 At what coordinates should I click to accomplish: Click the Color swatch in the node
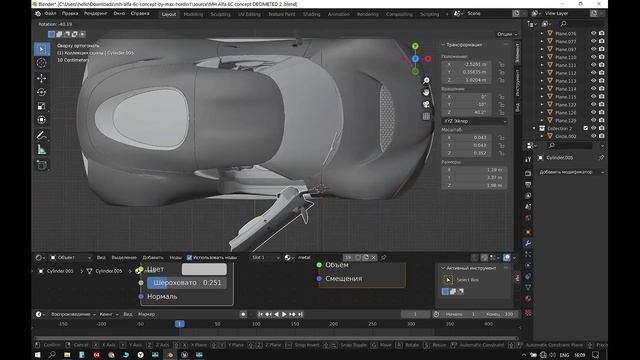pos(204,269)
